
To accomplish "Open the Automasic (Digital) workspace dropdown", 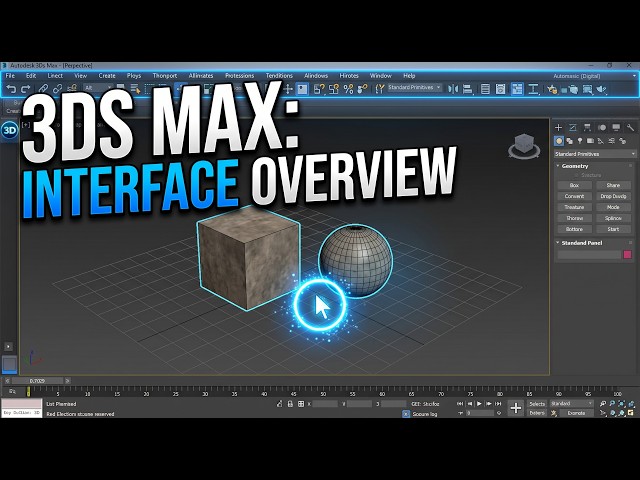I will [594, 76].
